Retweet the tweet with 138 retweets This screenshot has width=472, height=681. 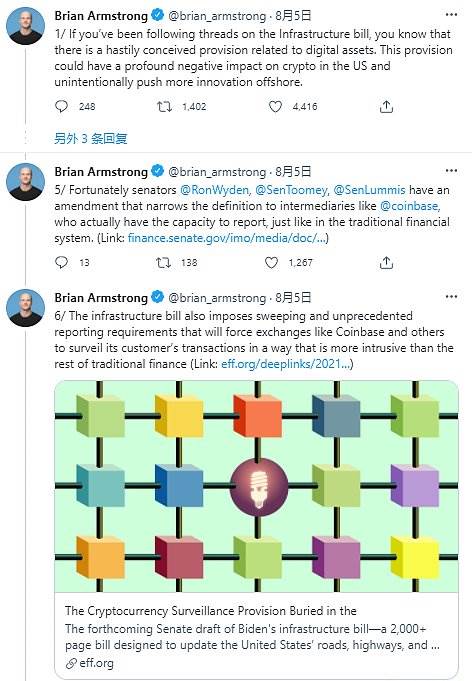coord(163,262)
